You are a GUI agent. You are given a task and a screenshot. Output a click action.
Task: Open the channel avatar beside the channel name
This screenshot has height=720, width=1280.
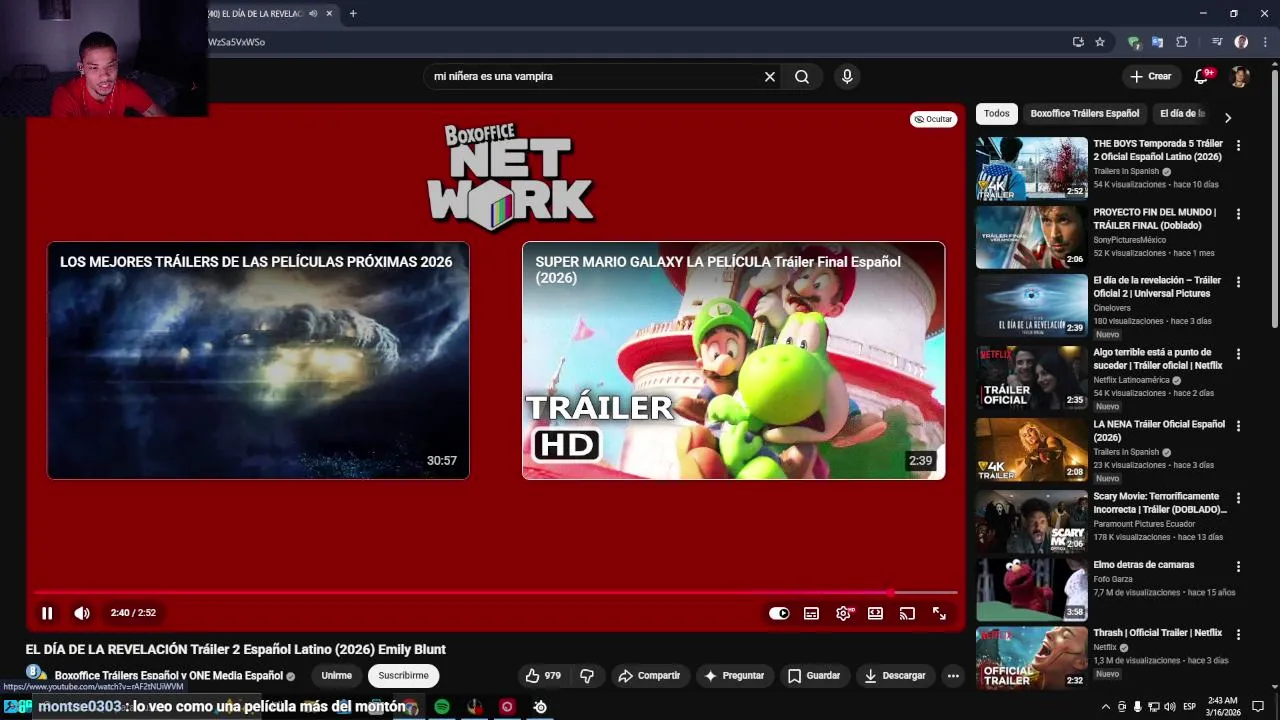click(x=35, y=673)
